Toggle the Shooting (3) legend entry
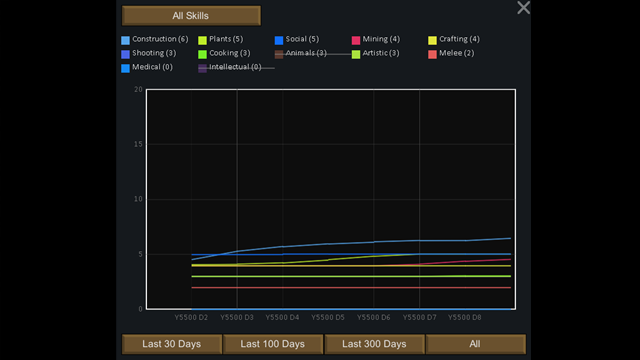 click(x=149, y=53)
